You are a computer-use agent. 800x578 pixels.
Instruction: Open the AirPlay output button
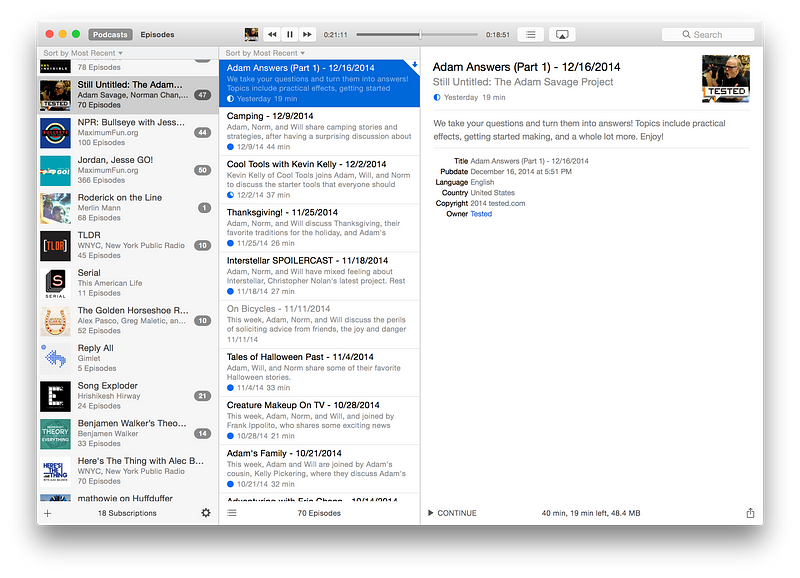(562, 35)
